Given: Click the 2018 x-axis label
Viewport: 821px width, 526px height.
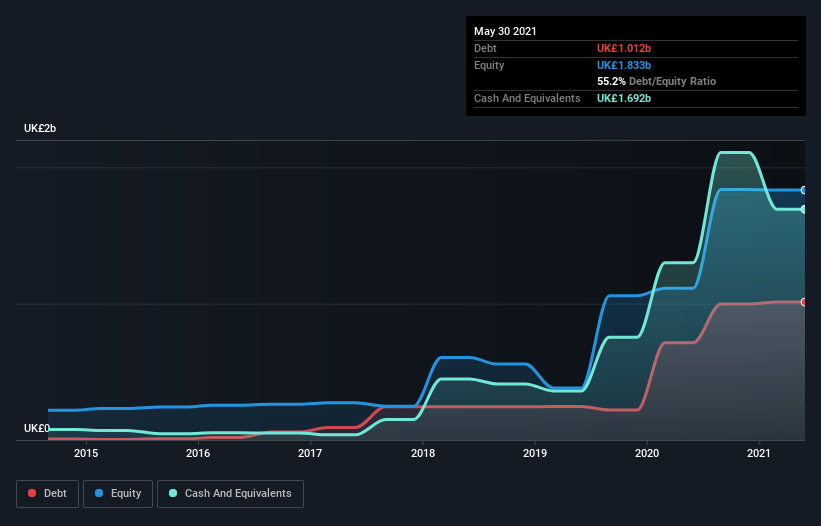Looking at the screenshot, I should tap(423, 453).
